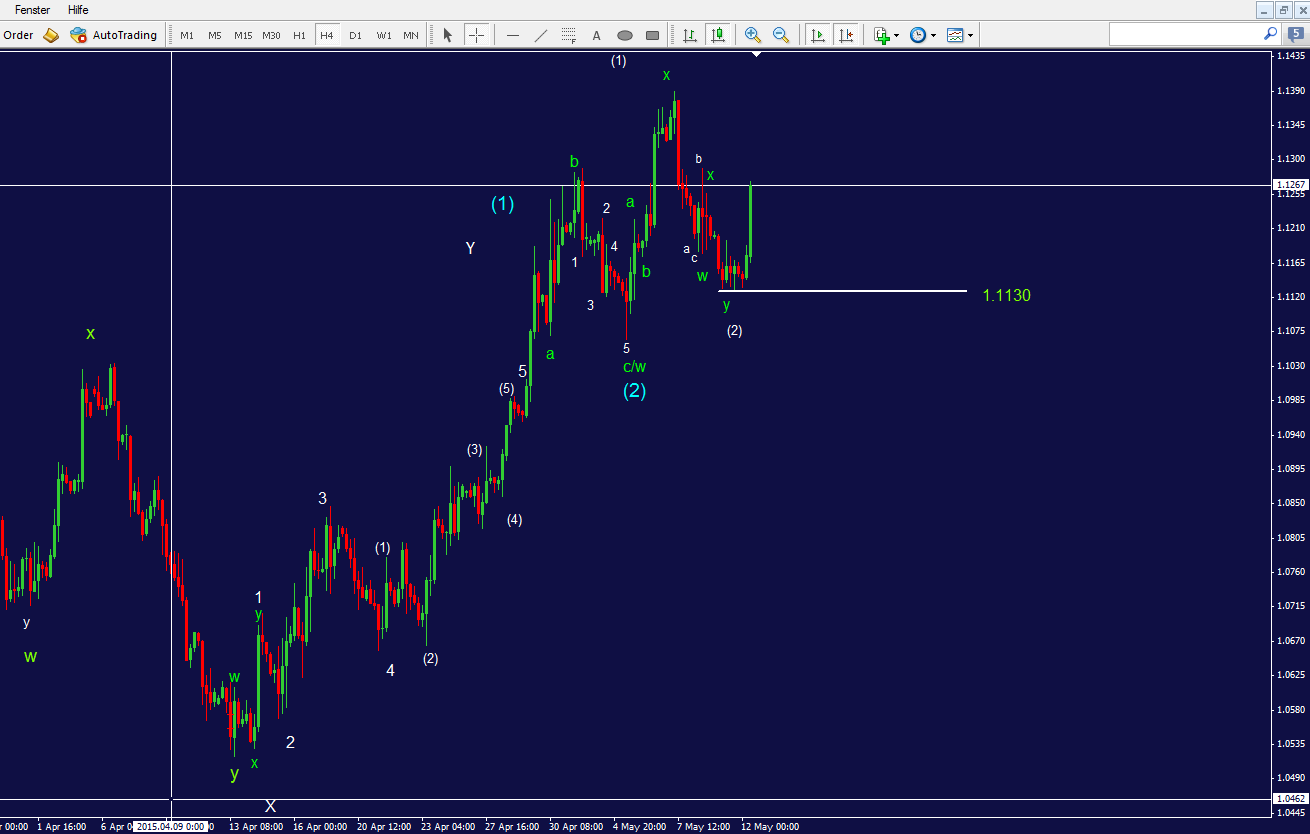The width and height of the screenshot is (1310, 834).
Task: Select the horizontal line drawing tool
Action: (x=511, y=35)
